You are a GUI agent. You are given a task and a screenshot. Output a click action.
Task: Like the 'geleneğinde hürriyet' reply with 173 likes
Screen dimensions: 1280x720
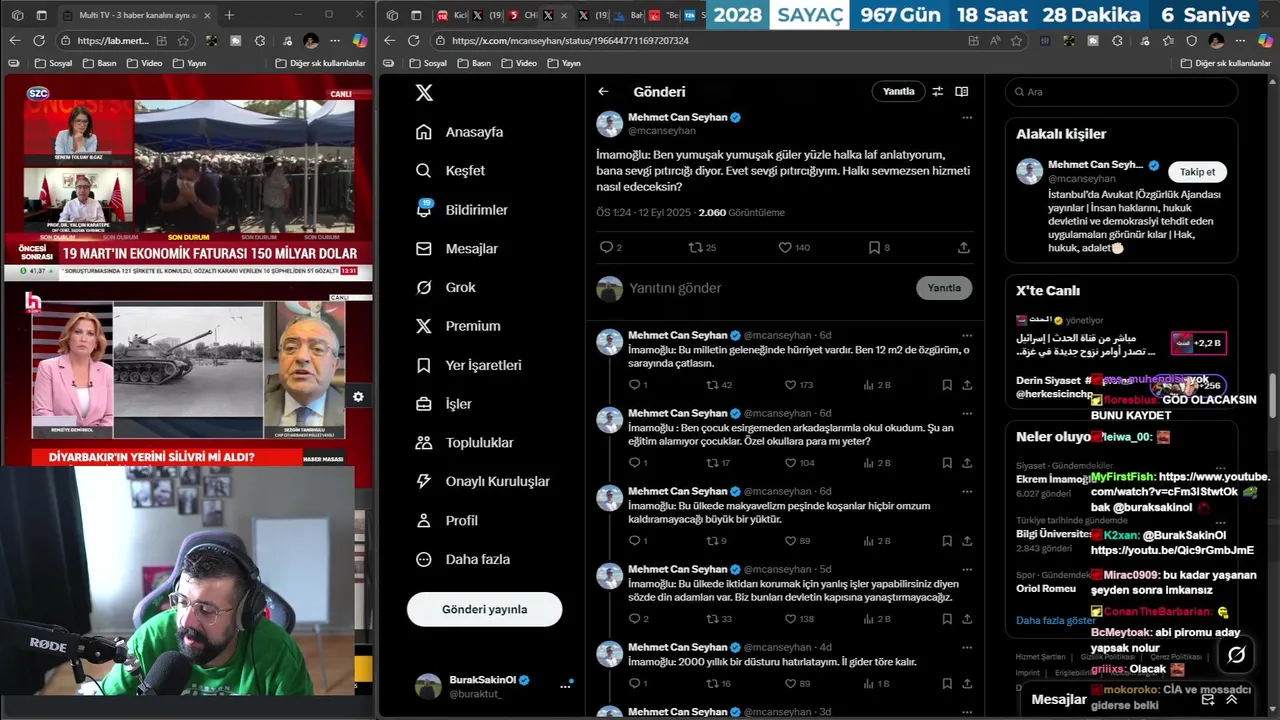799,384
